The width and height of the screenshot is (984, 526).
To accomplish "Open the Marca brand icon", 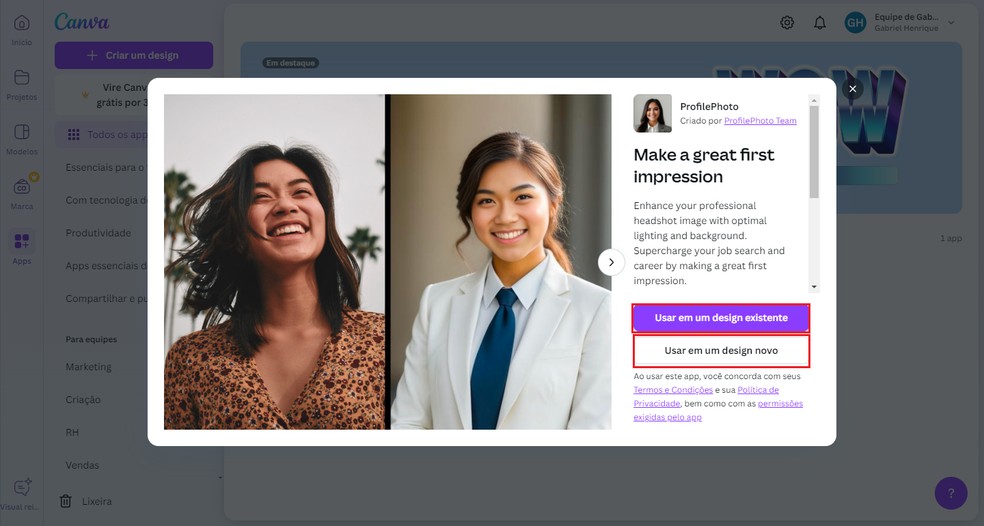I will click(x=21, y=187).
